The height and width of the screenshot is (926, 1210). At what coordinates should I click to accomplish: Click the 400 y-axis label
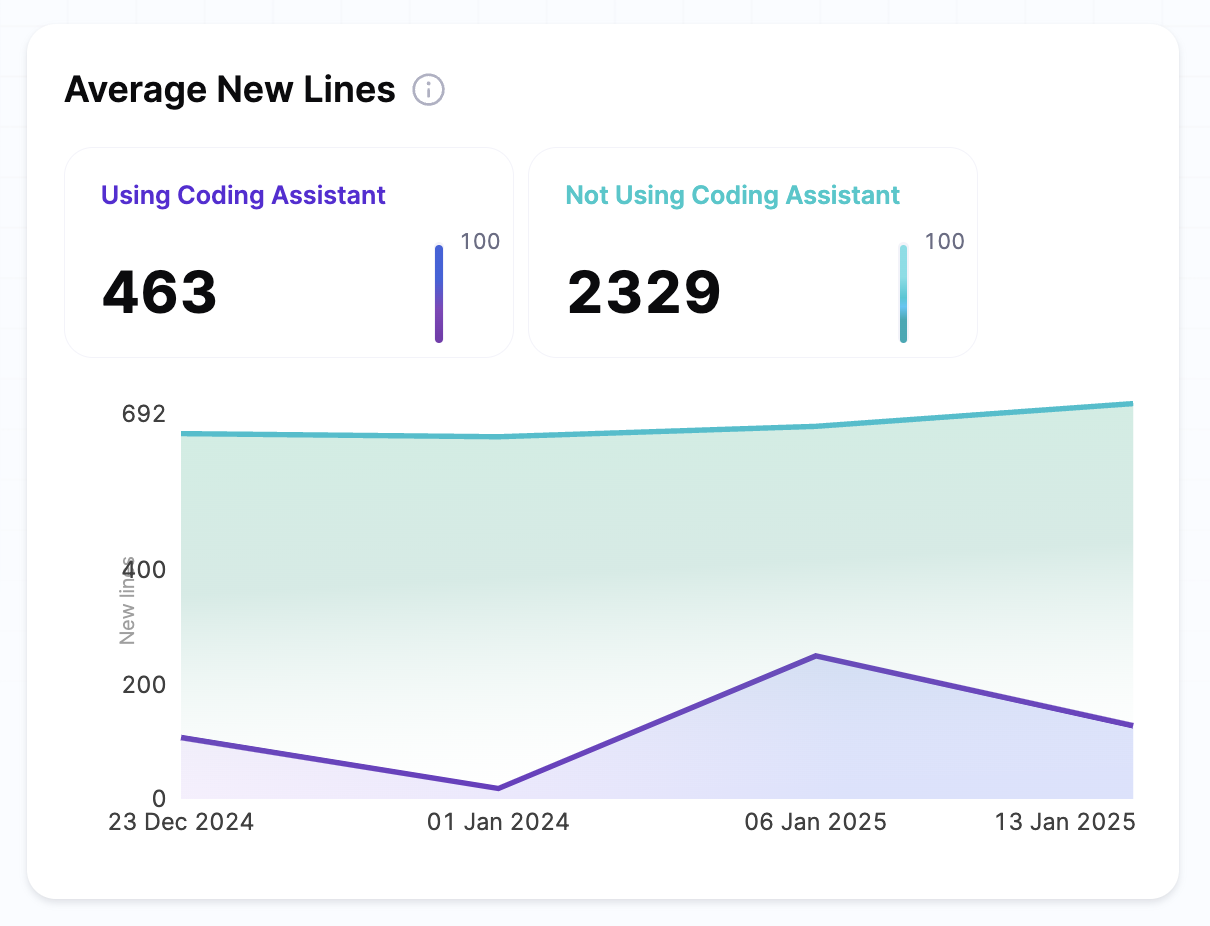pyautogui.click(x=143, y=570)
